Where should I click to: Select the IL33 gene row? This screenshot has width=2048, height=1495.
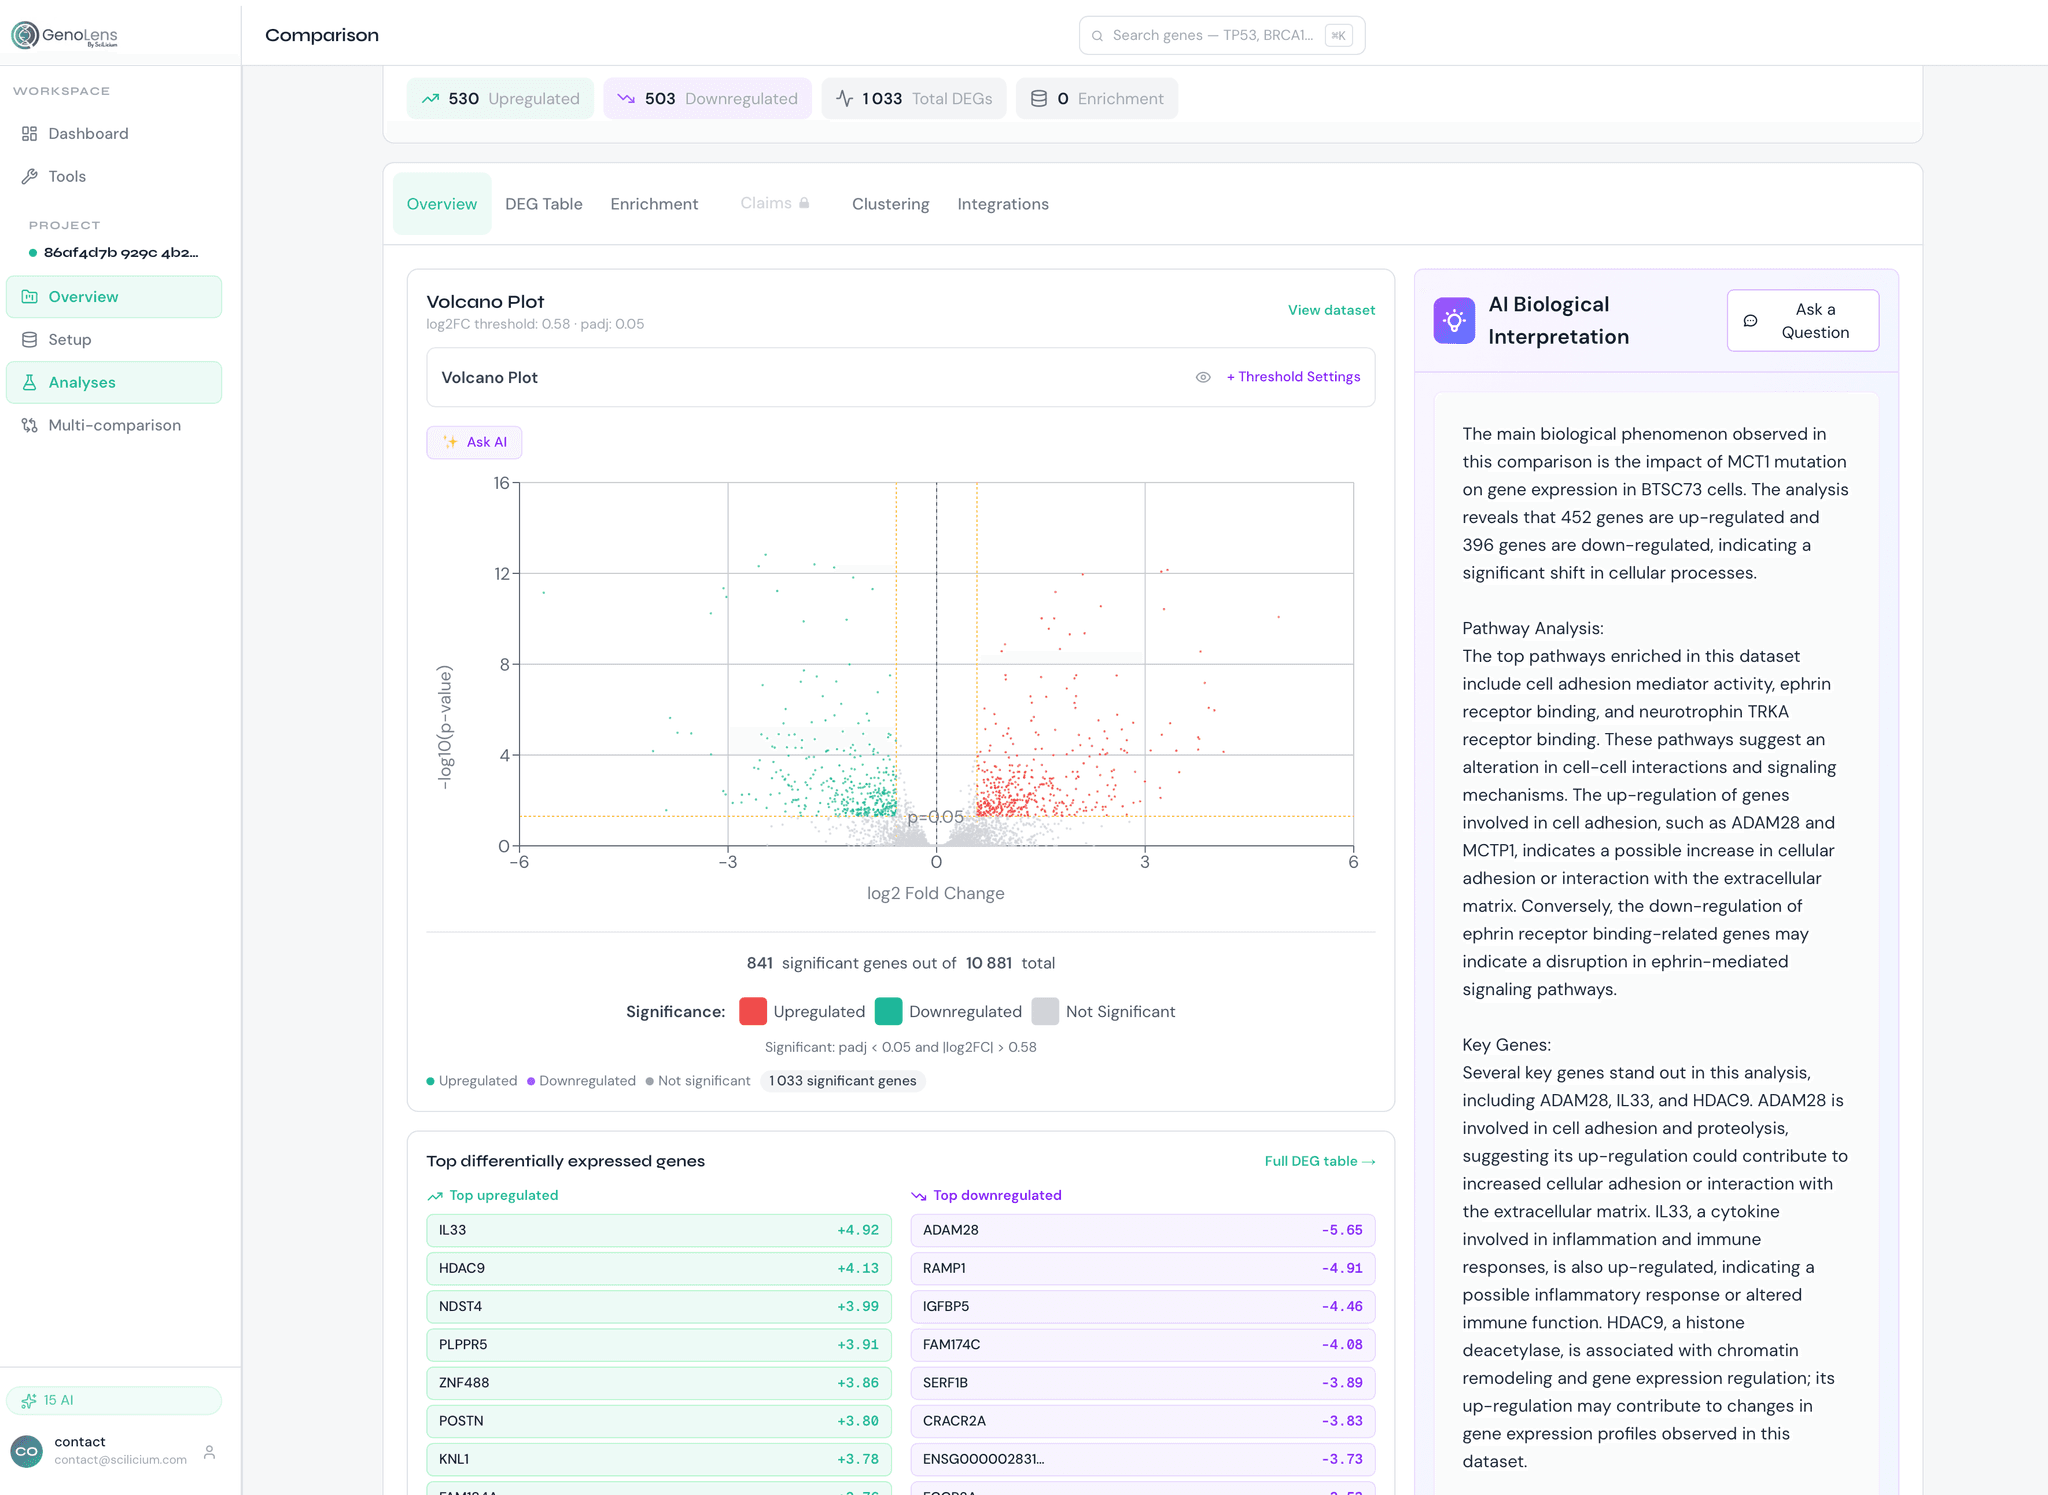click(659, 1231)
